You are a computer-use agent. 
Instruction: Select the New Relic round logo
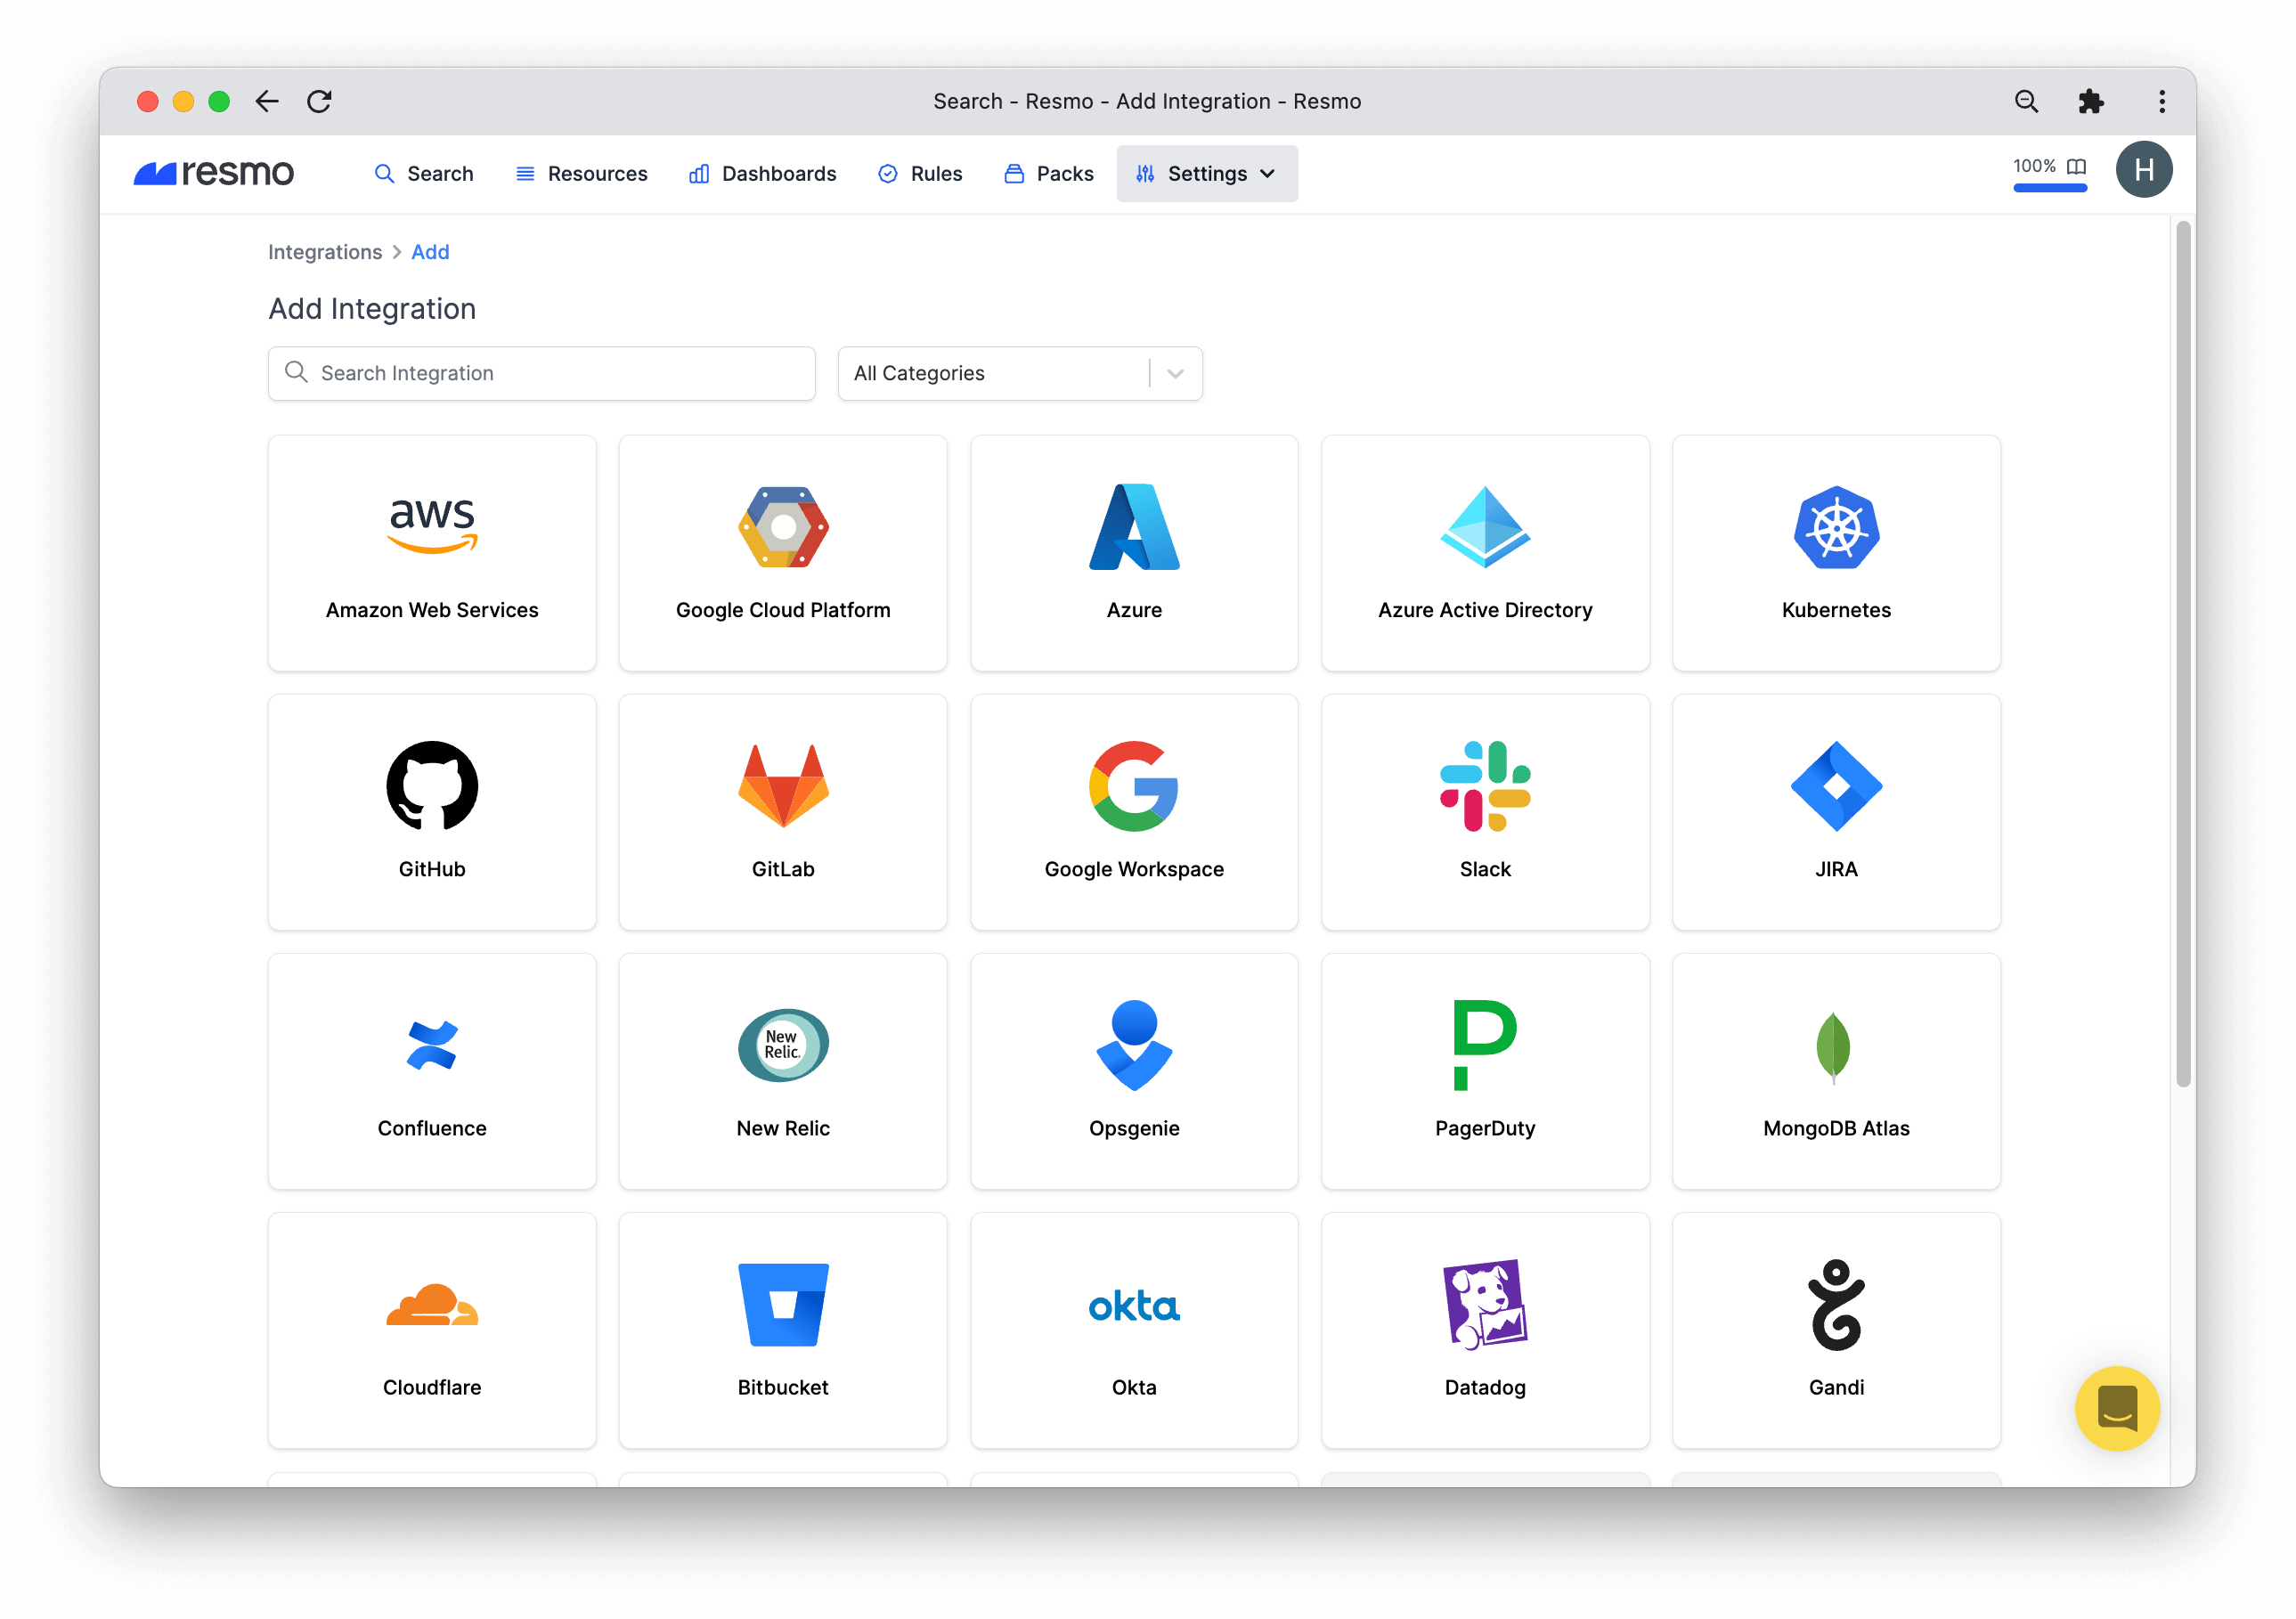coord(783,1044)
